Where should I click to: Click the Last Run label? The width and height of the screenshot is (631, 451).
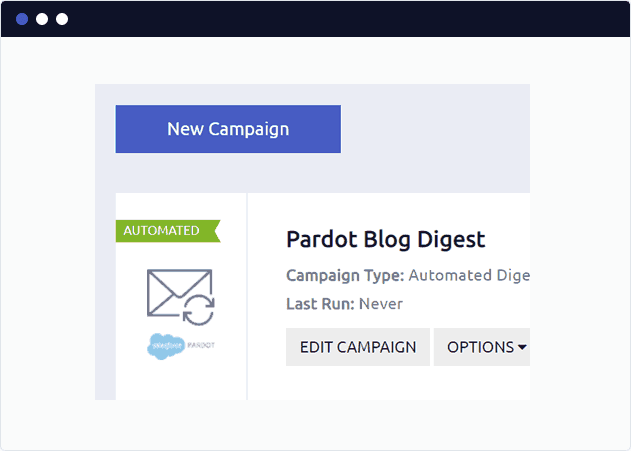[320, 304]
